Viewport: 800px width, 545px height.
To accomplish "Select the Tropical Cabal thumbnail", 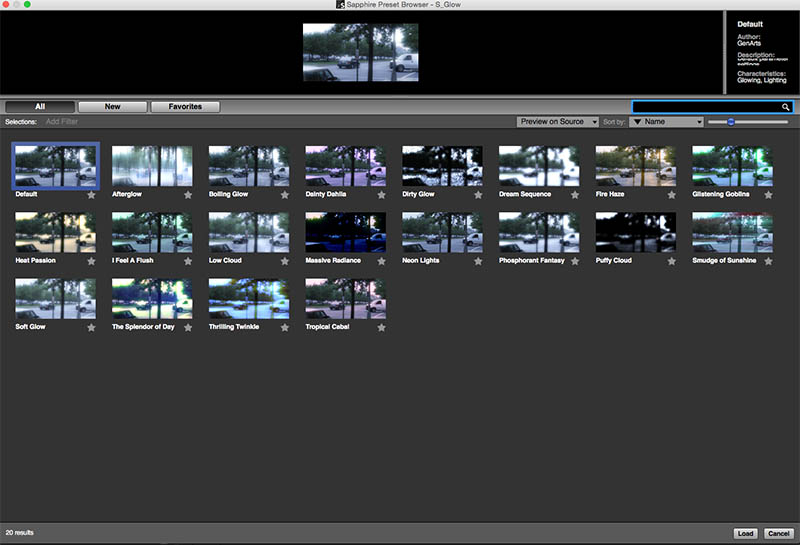I will [345, 299].
